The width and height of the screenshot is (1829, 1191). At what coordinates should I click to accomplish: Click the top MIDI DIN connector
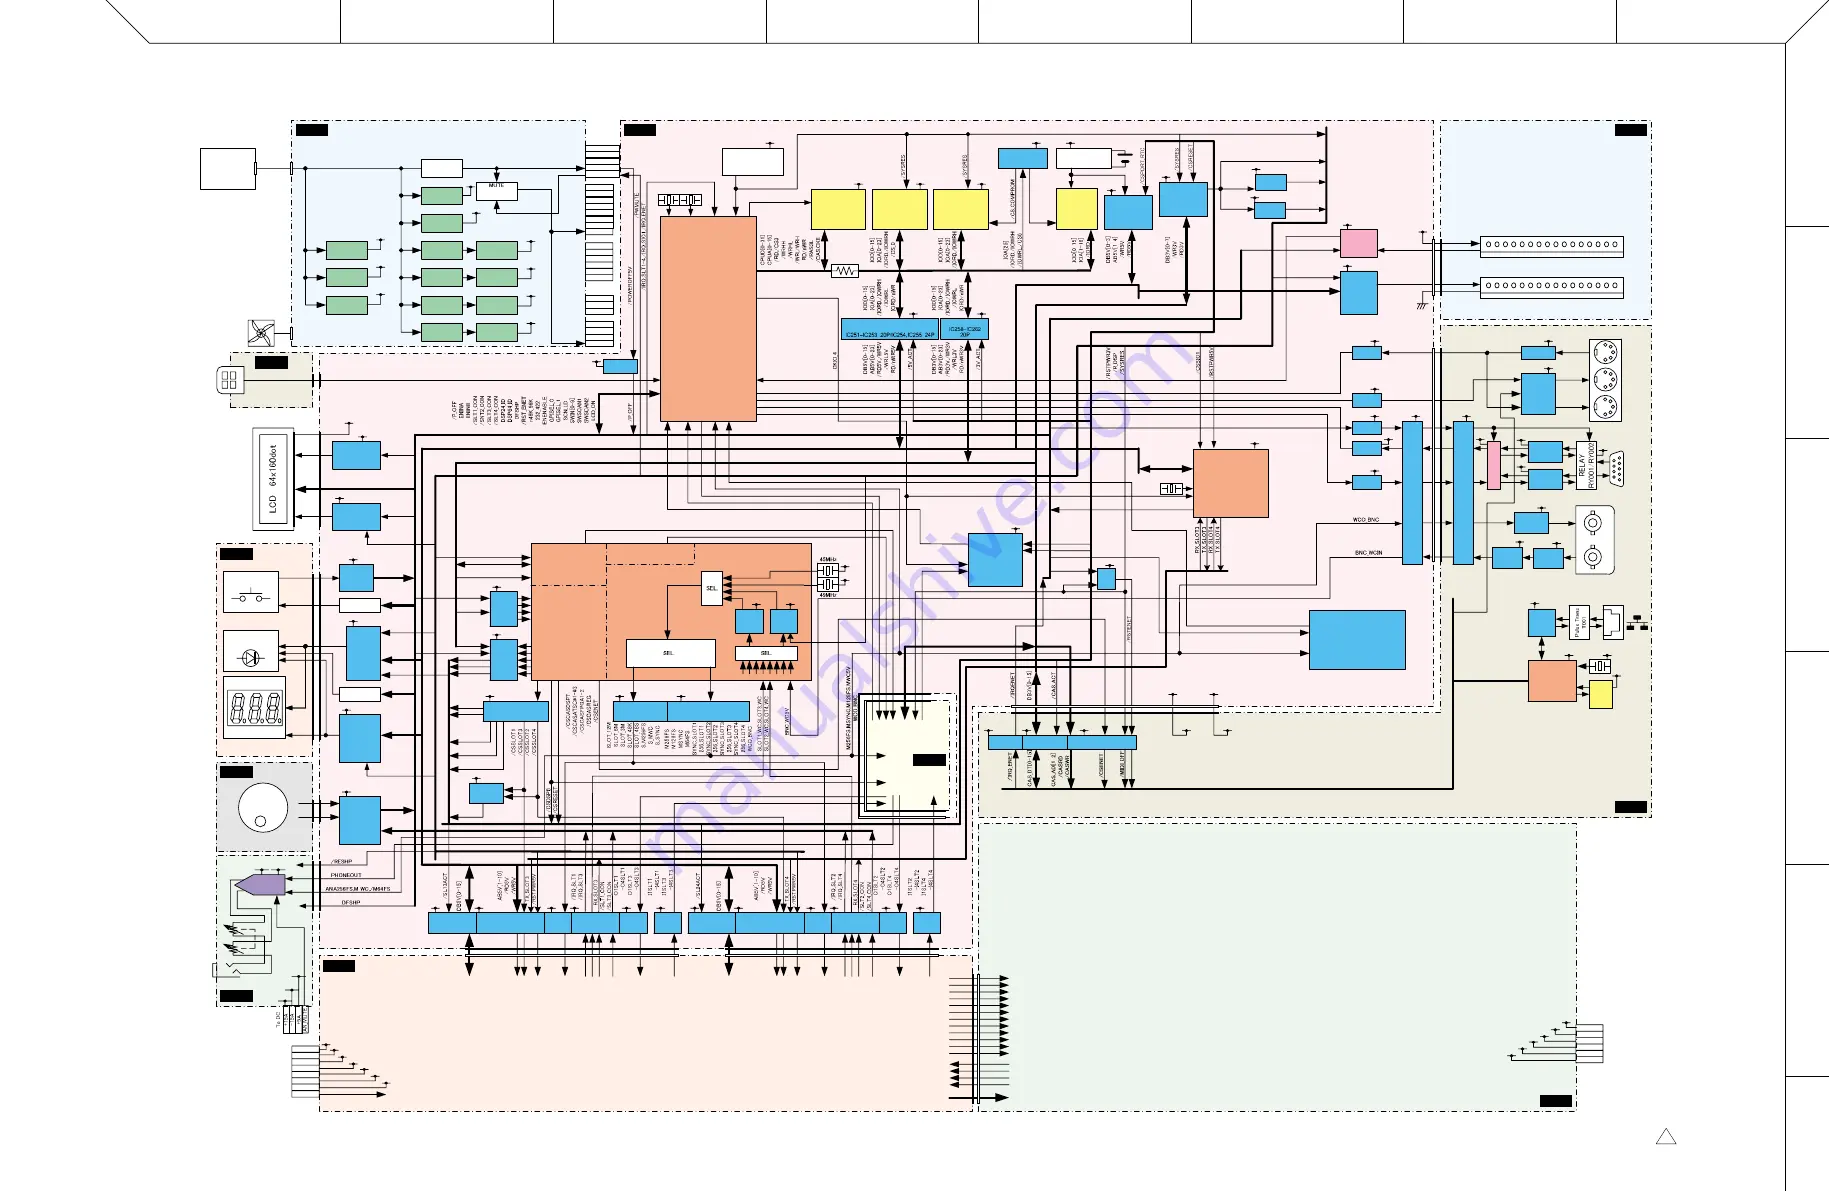(x=1605, y=353)
